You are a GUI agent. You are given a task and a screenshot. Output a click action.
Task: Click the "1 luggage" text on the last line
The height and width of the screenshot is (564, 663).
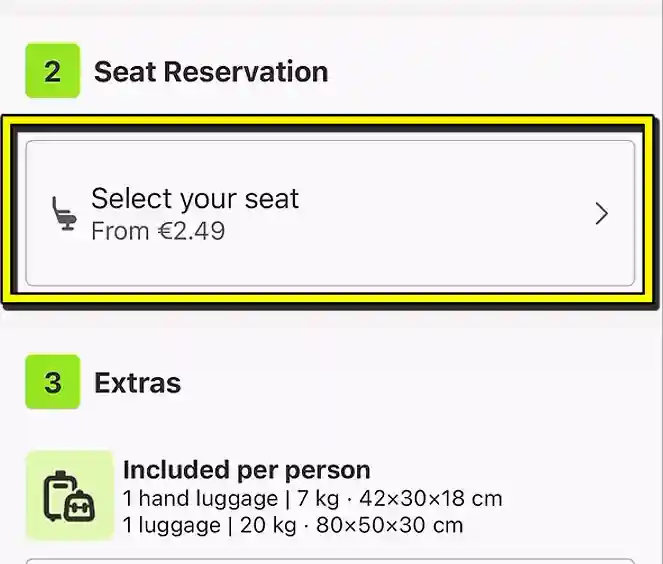[163, 524]
